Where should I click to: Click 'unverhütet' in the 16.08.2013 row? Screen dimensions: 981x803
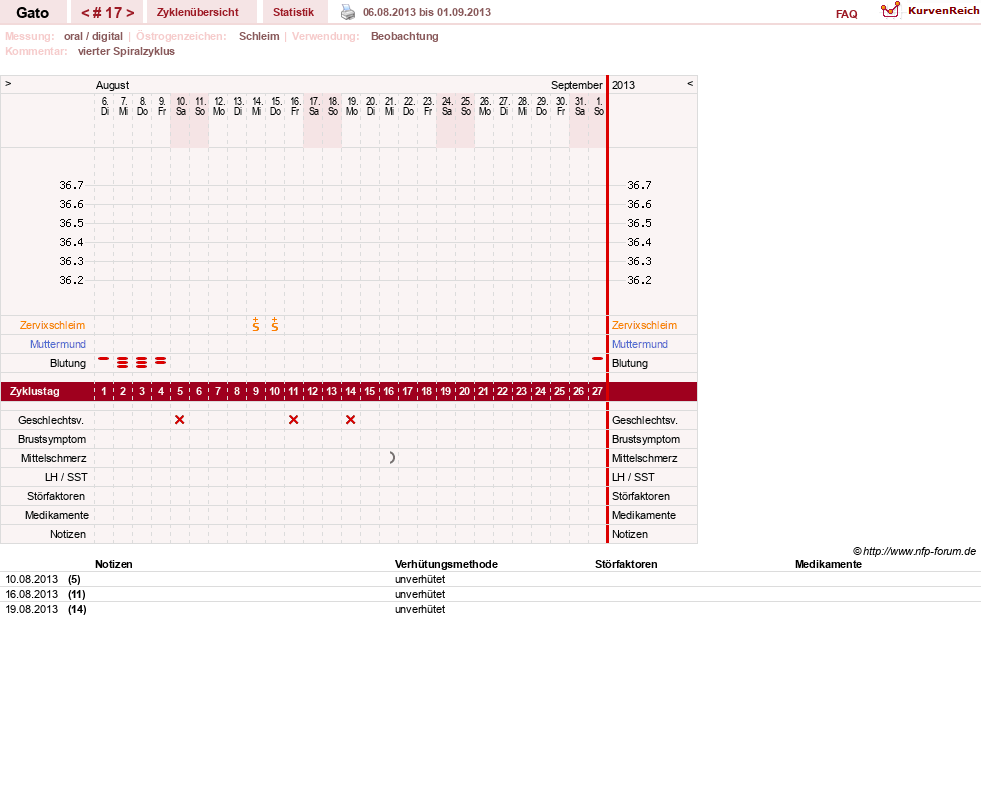tap(420, 594)
